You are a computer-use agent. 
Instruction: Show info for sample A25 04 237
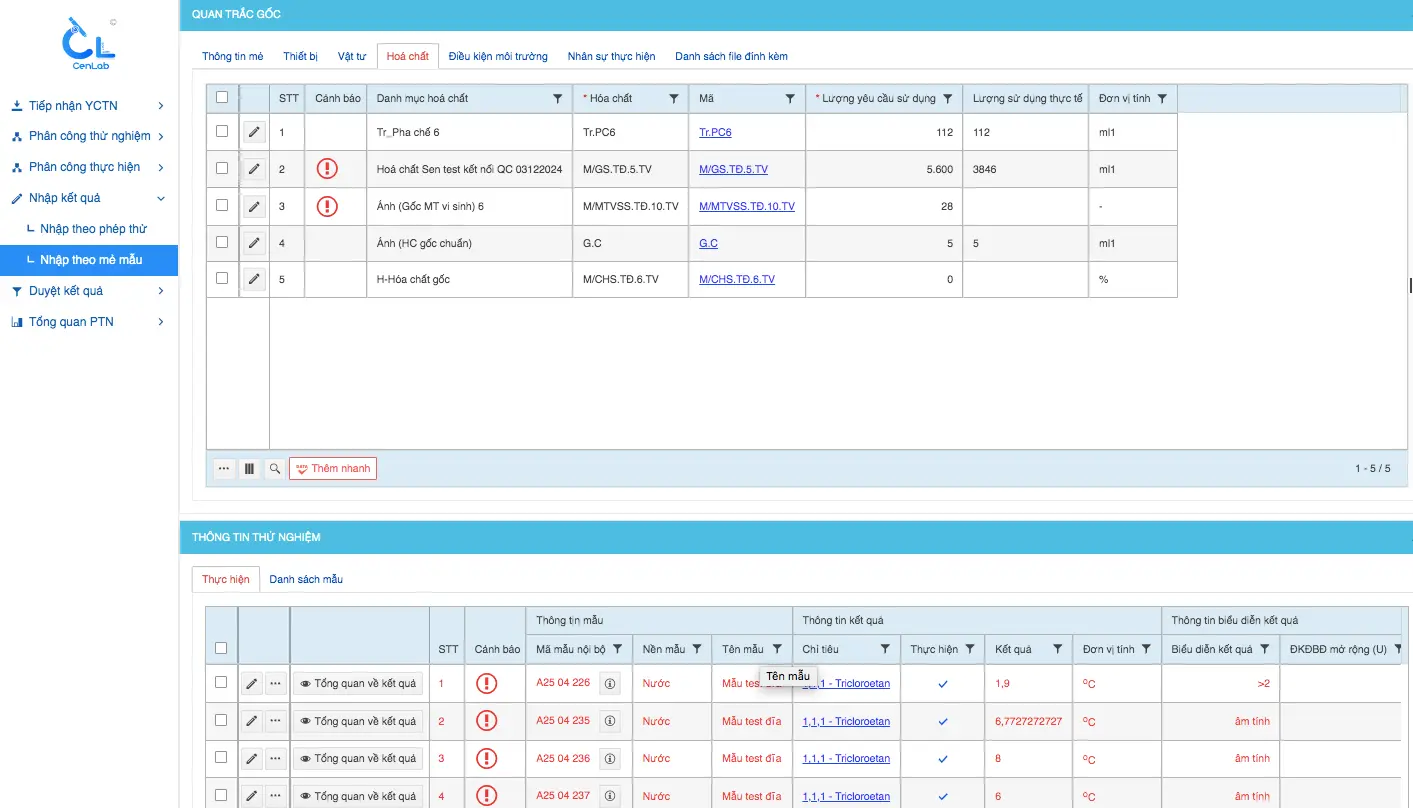pos(610,796)
